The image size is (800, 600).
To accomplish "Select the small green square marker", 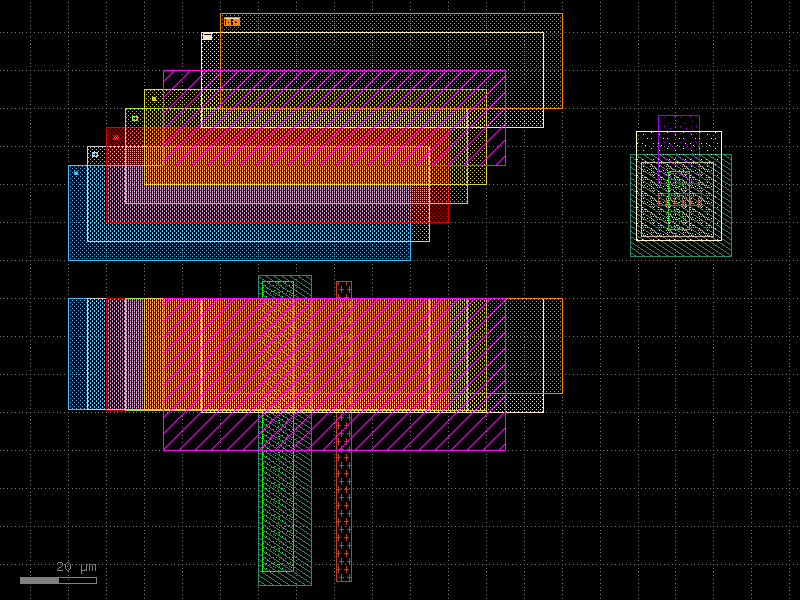I will click(x=135, y=118).
